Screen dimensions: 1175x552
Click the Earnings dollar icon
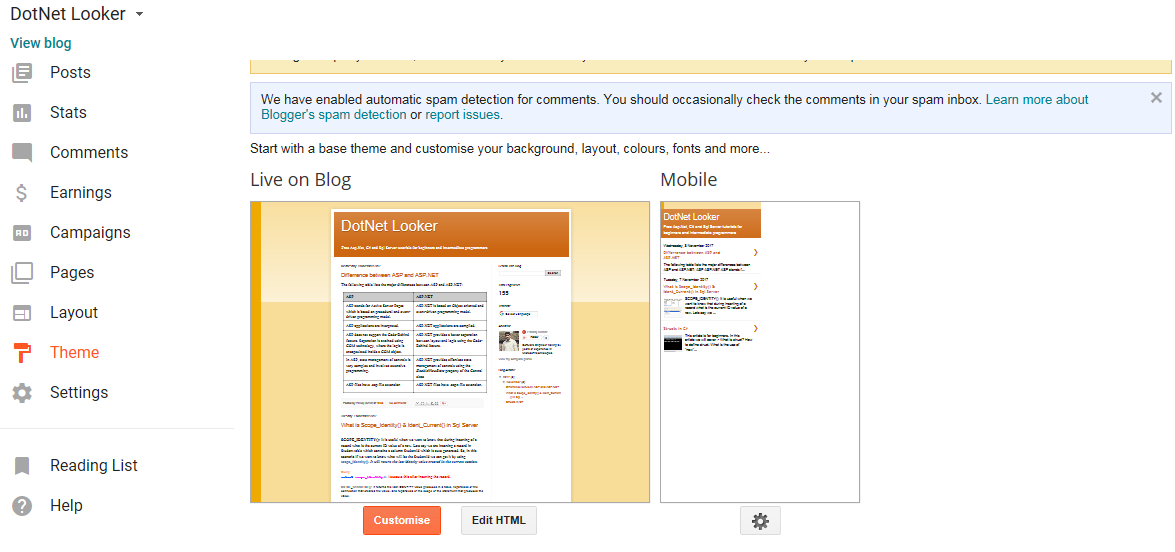(22, 192)
